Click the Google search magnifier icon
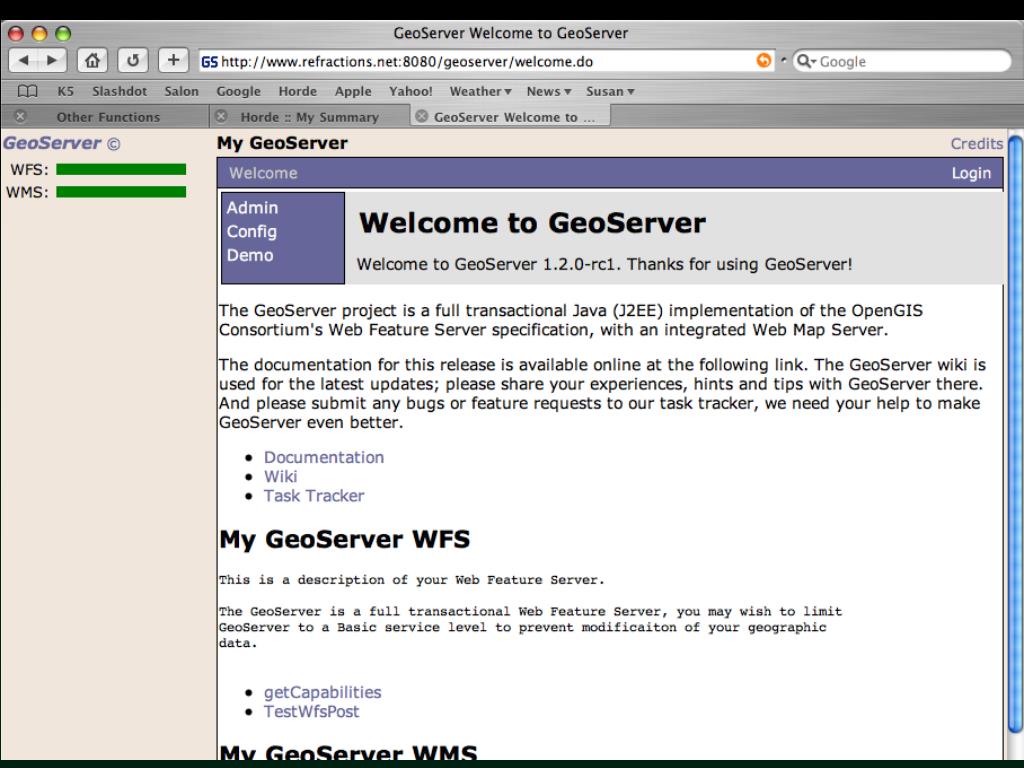The height and width of the screenshot is (768, 1024). click(x=805, y=61)
